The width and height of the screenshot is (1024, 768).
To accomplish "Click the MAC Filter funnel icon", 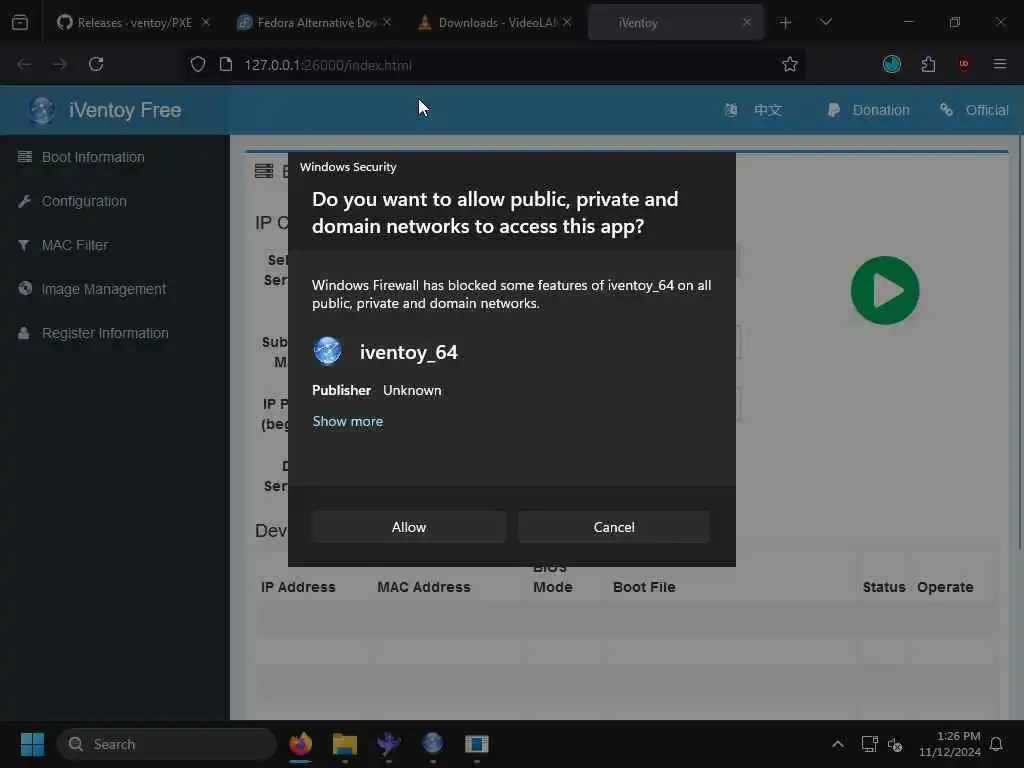I will click(24, 246).
